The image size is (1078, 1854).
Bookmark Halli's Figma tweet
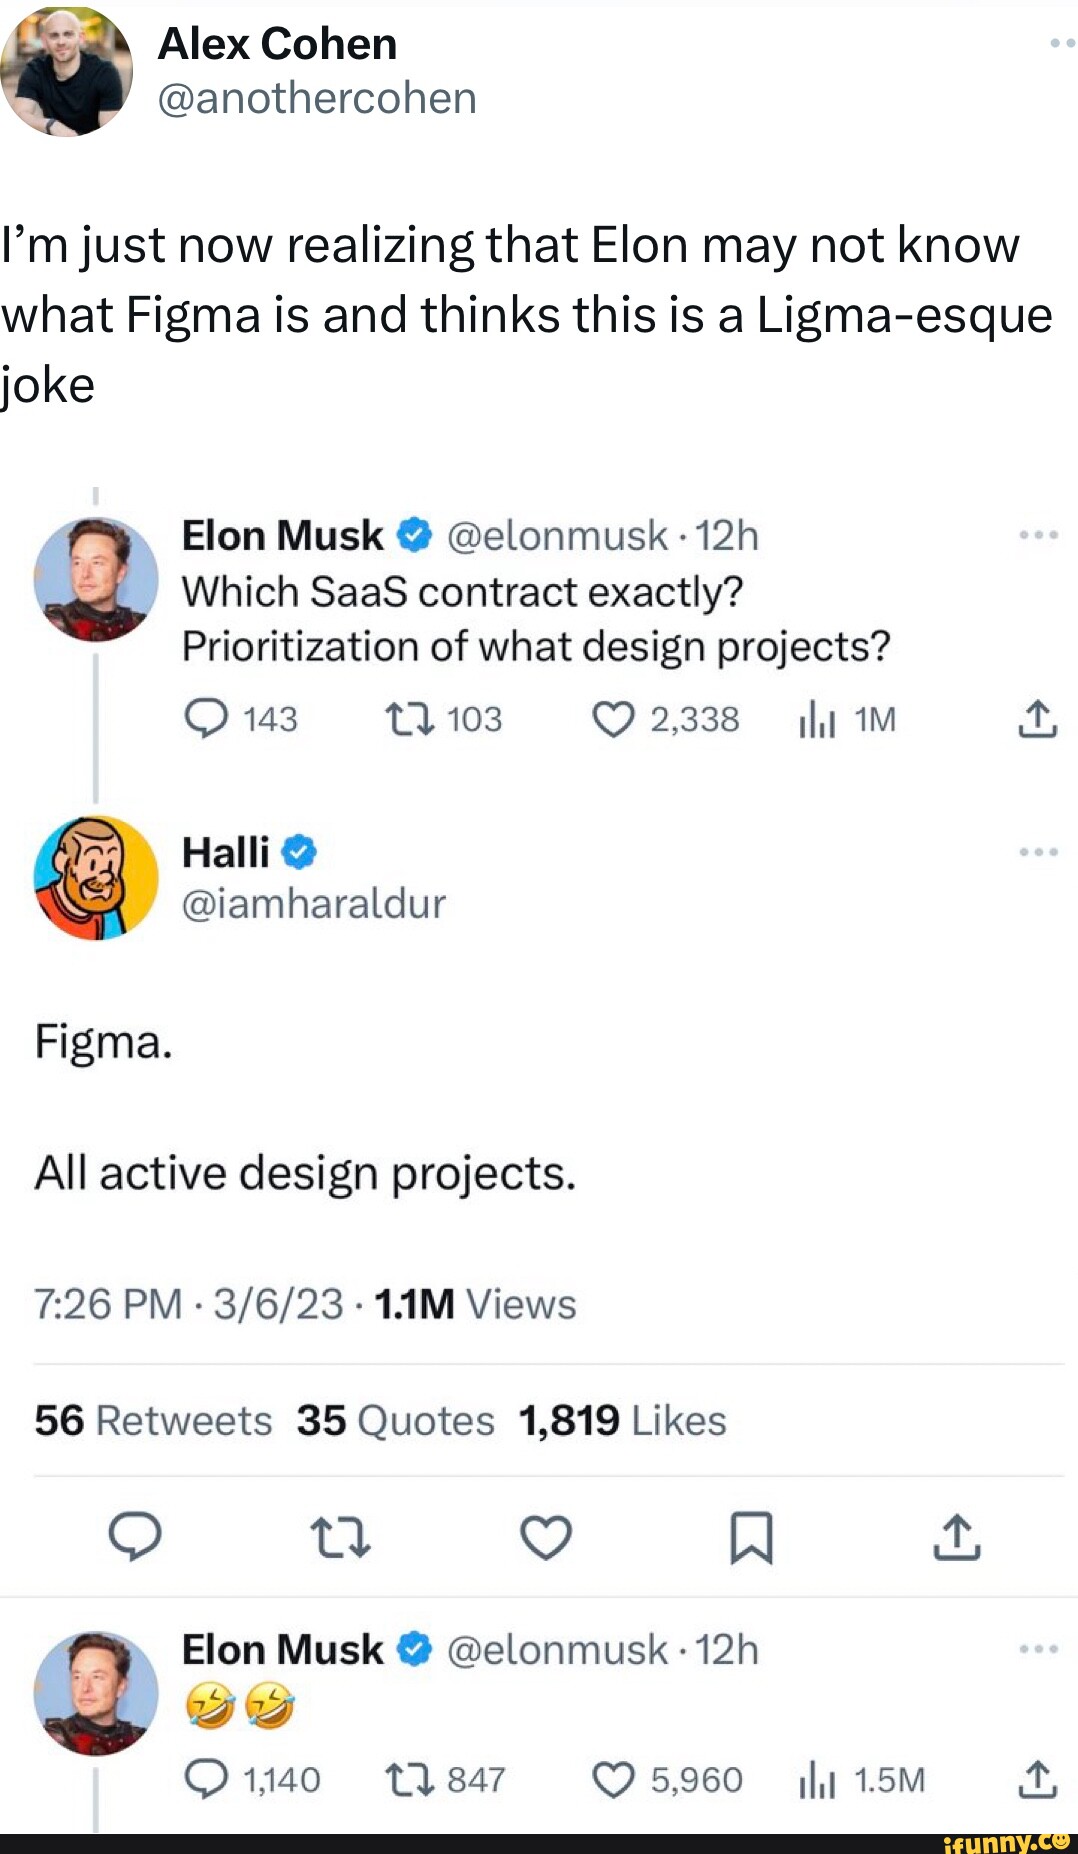tap(751, 1537)
